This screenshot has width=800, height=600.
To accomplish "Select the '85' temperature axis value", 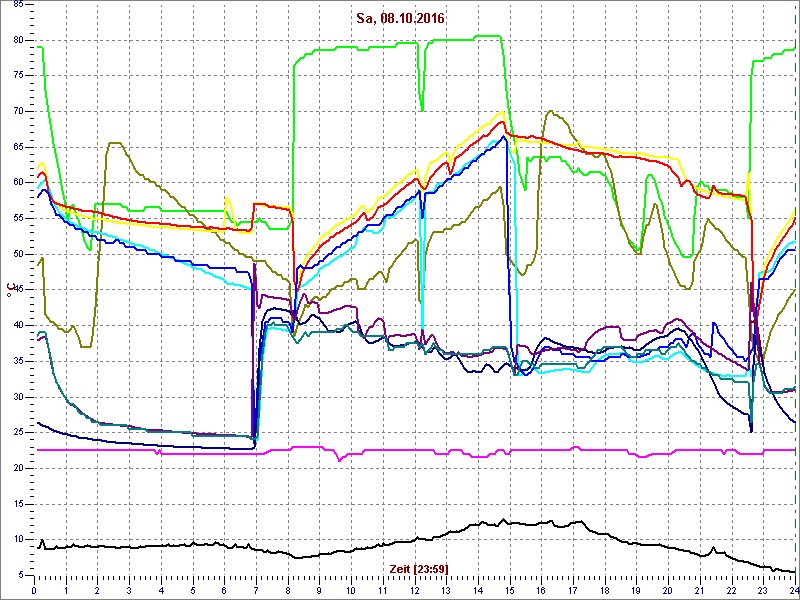I will [x=18, y=4].
